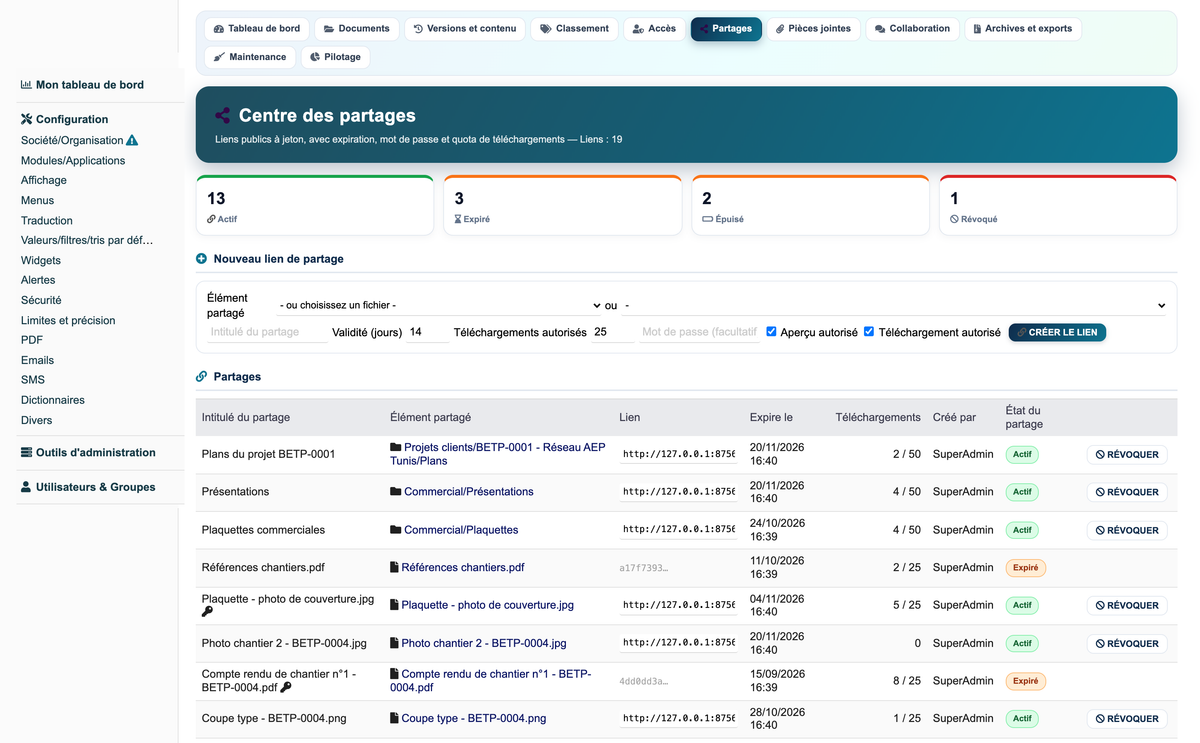Click the Mot de passe field

click(x=699, y=332)
